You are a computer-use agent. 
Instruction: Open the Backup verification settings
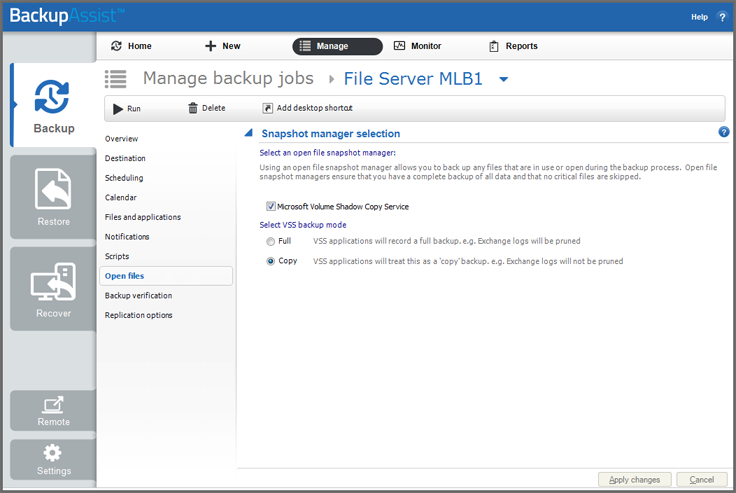tap(138, 295)
